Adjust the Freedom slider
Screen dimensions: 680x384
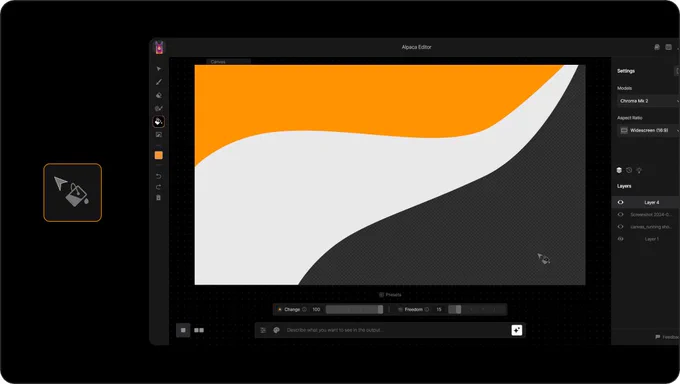click(477, 309)
